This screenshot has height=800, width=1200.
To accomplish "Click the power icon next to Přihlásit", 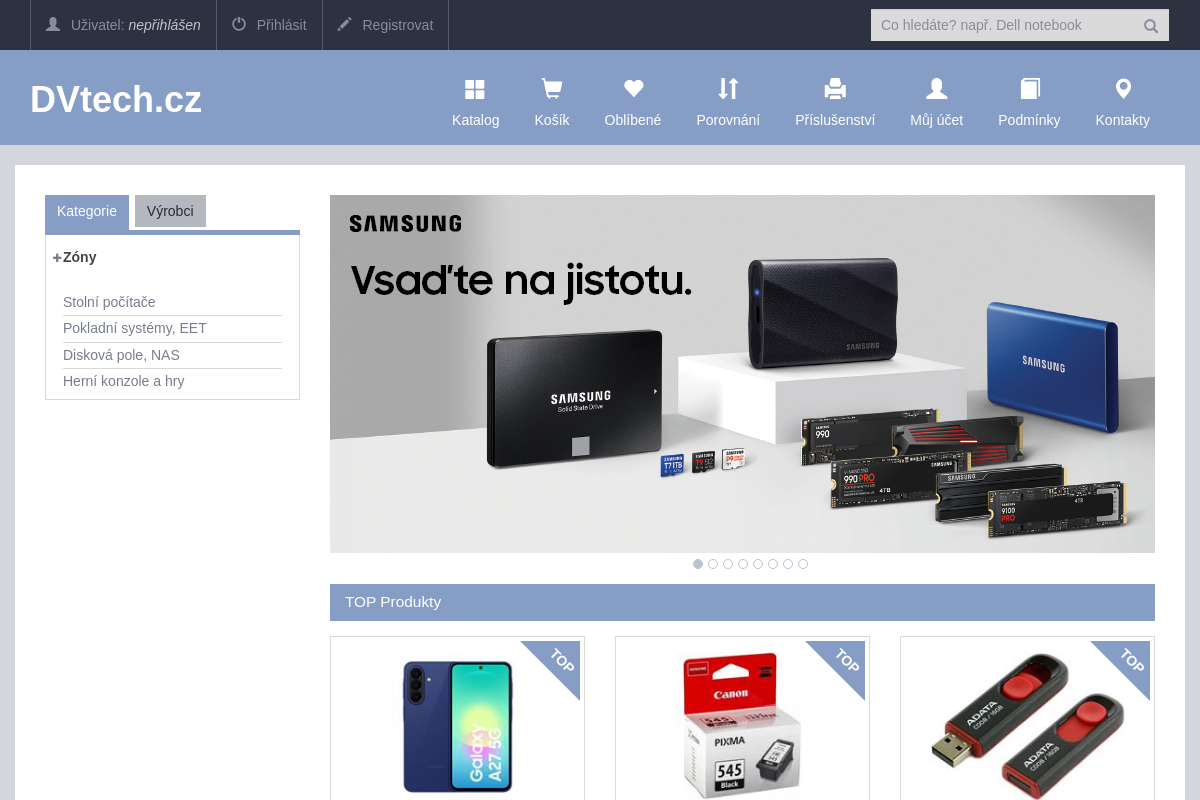I will (239, 24).
